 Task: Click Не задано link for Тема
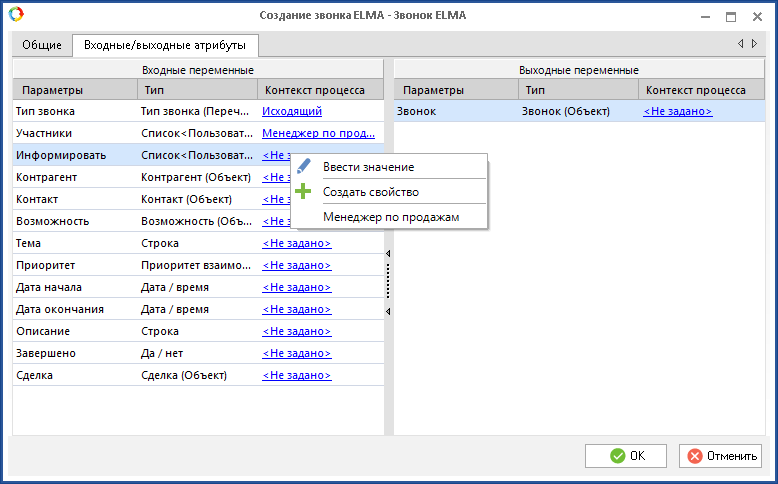[297, 243]
